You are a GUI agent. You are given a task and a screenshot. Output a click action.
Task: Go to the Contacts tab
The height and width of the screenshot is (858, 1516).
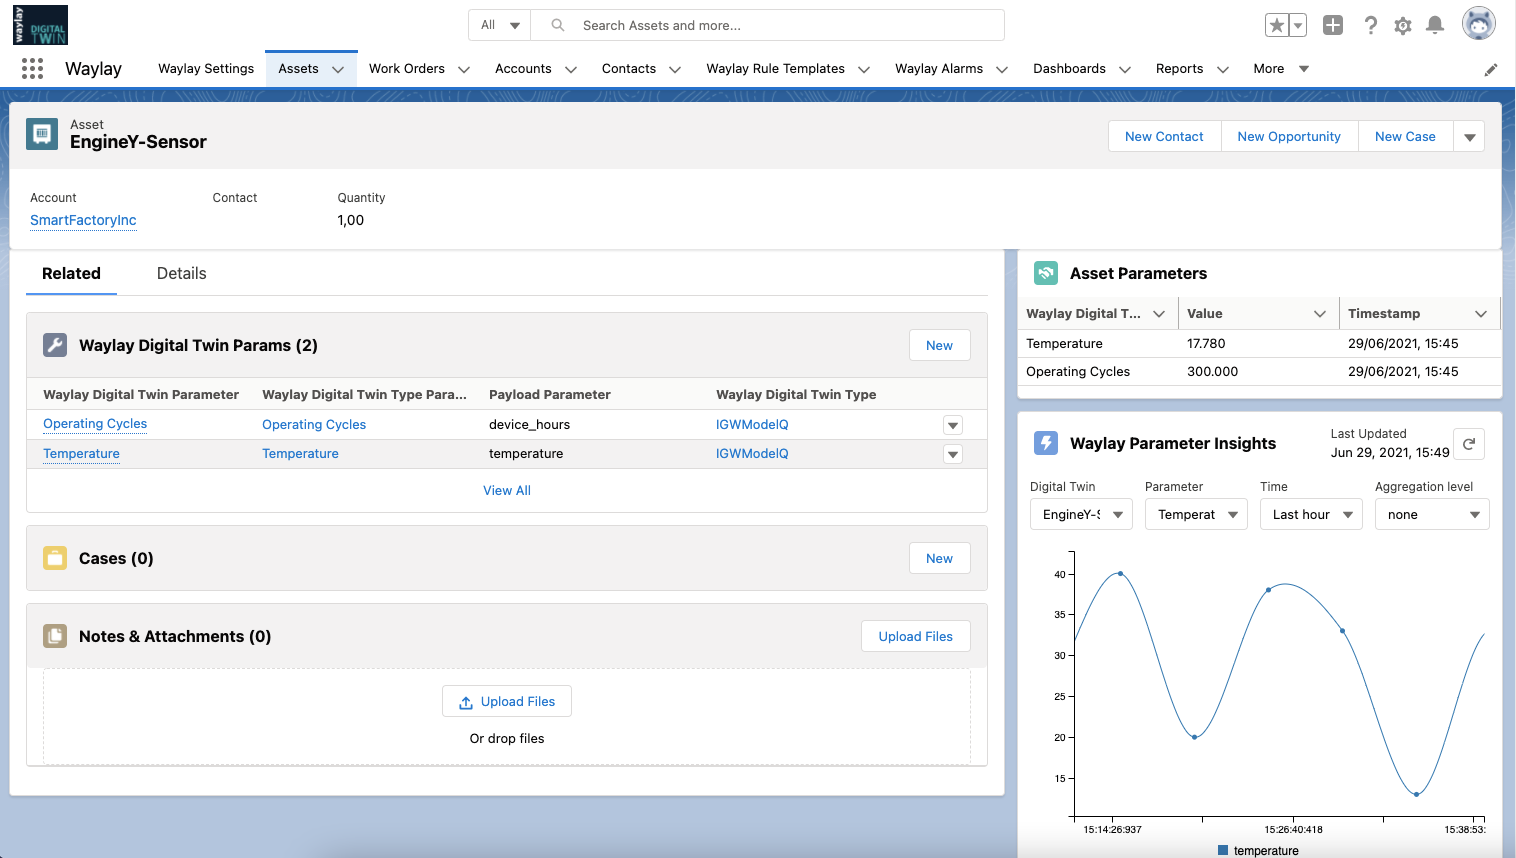pyautogui.click(x=629, y=68)
